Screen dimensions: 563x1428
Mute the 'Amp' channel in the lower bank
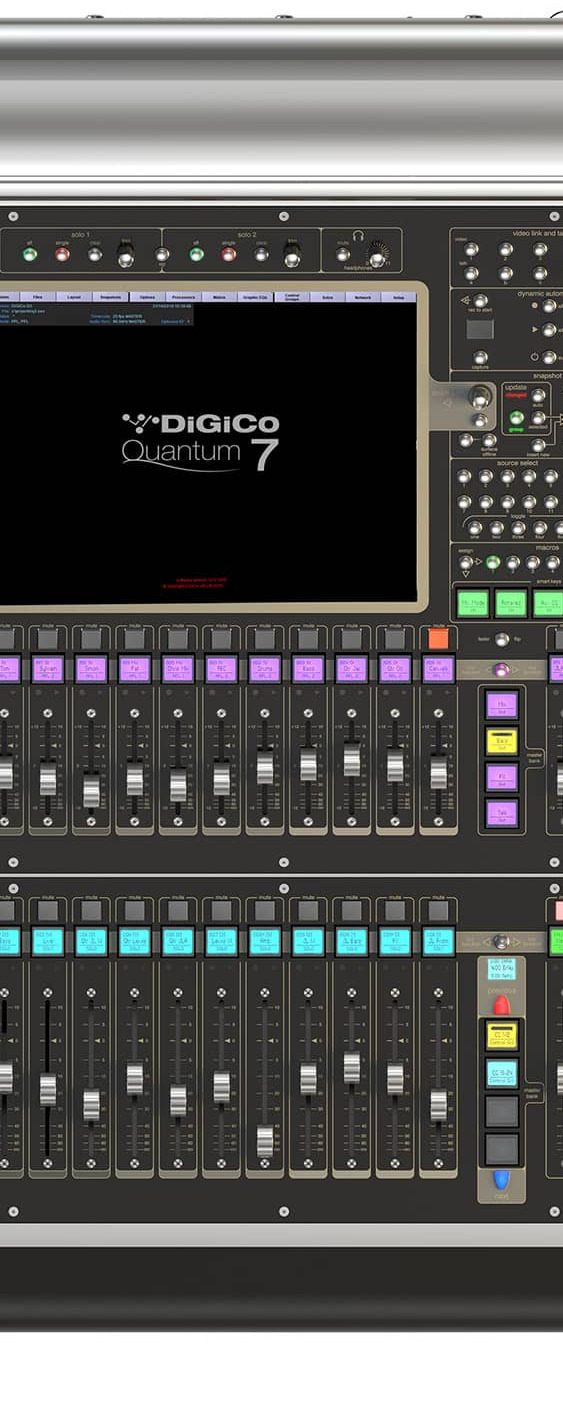point(264,910)
